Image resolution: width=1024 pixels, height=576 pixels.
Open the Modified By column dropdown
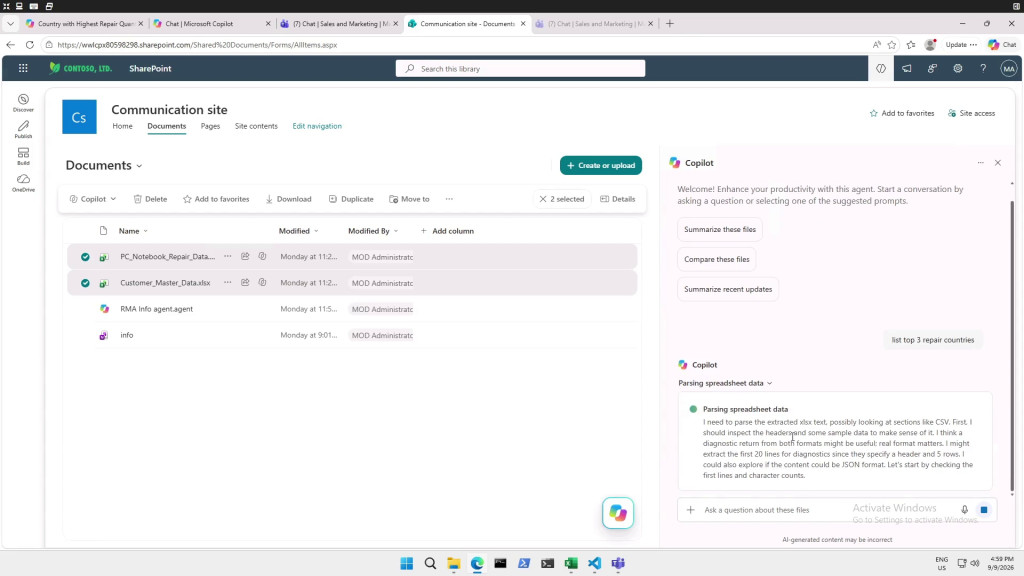point(373,231)
